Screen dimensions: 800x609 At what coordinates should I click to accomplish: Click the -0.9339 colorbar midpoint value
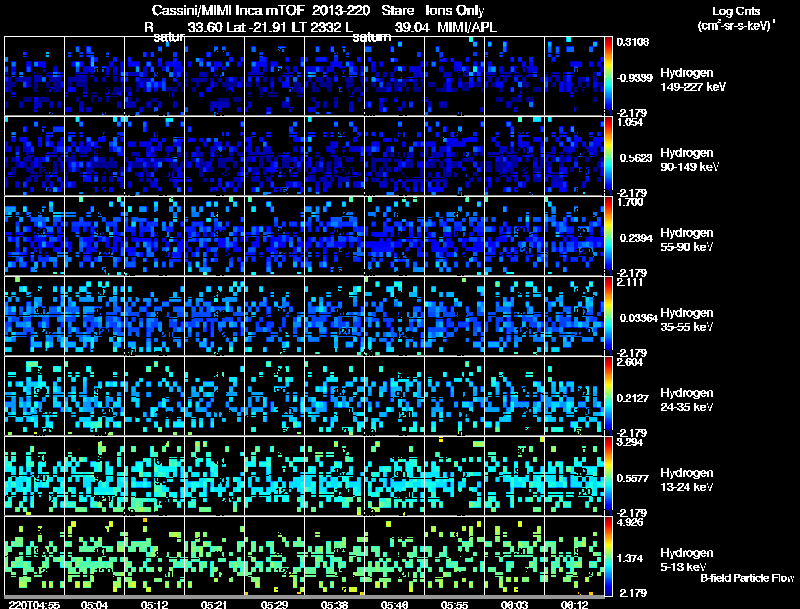click(x=634, y=78)
